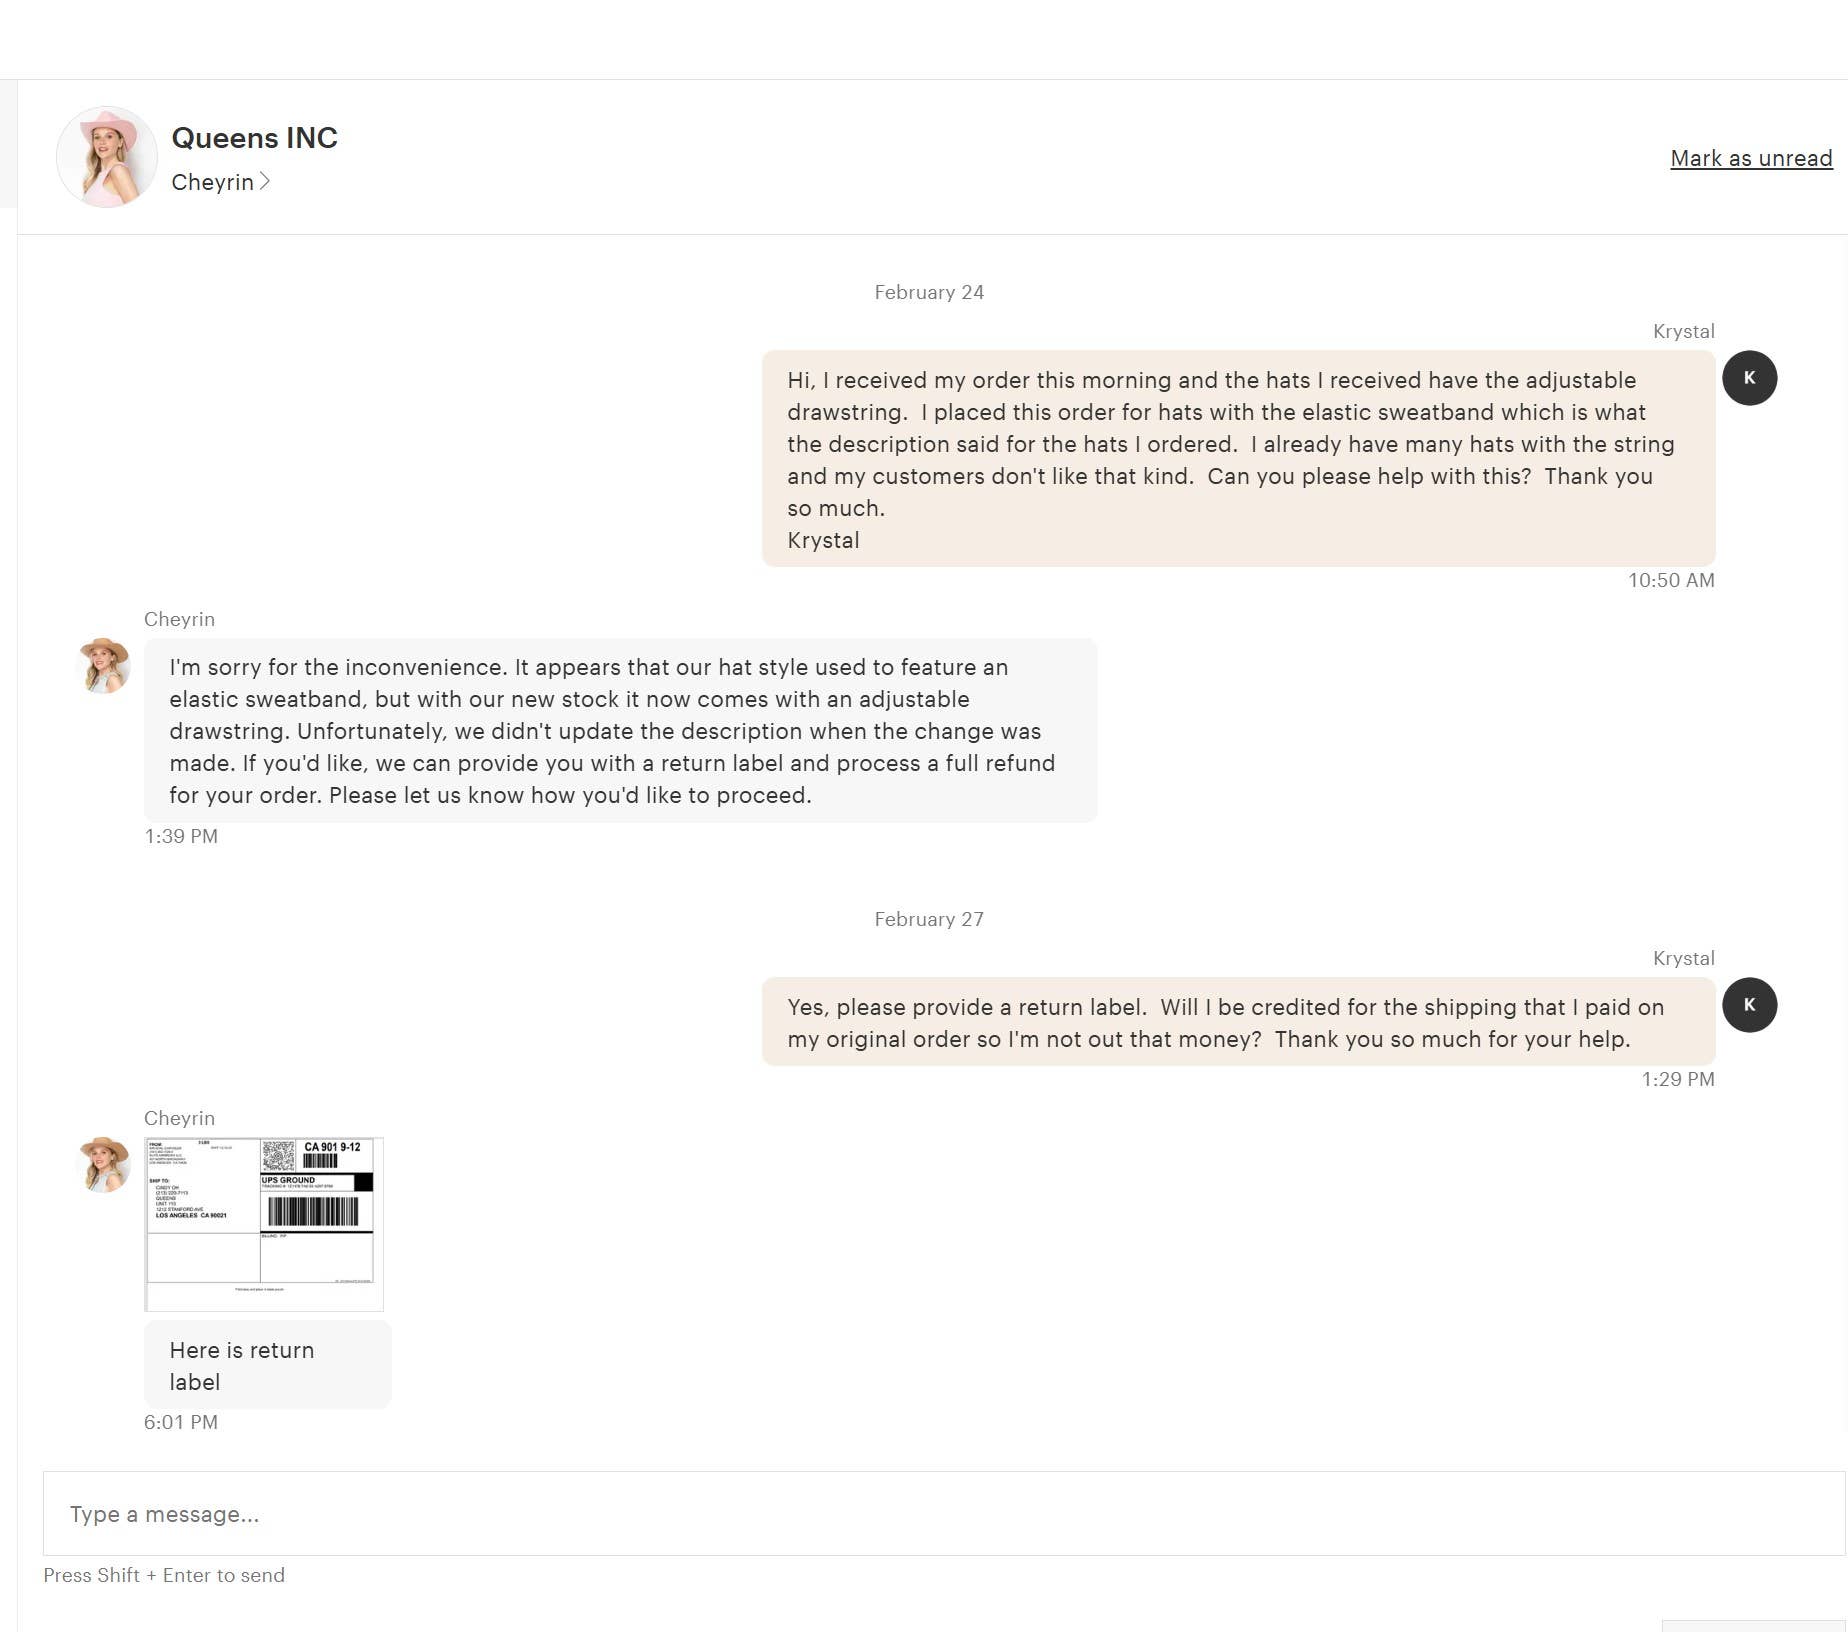Click the Queens INC shop profile photo
Screen dimensions: 1848x1632
point(106,157)
